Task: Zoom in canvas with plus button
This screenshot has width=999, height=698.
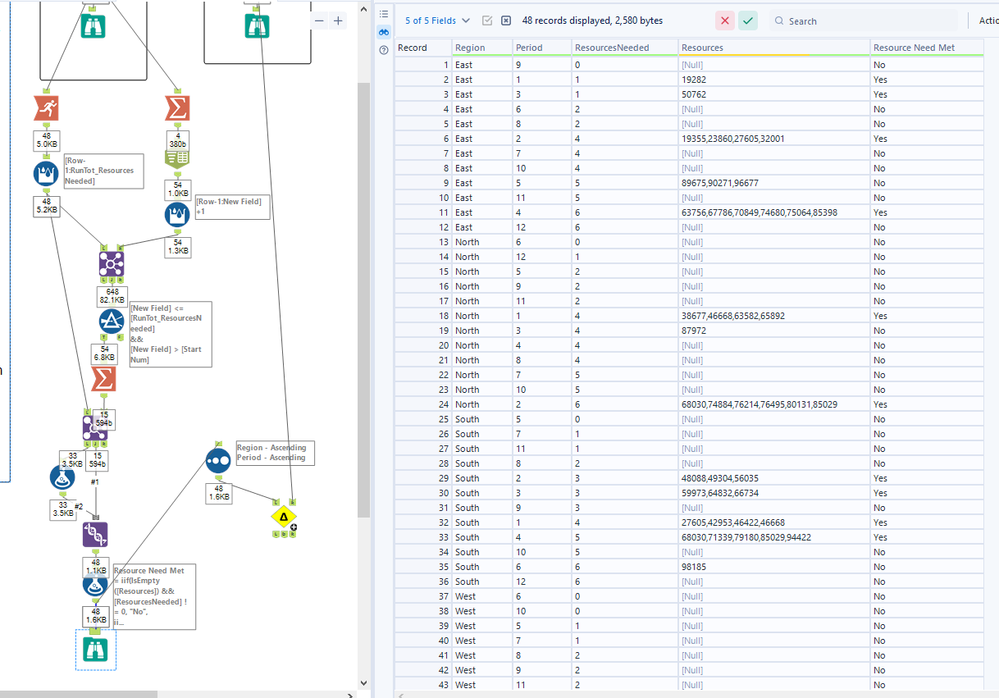Action: click(338, 20)
